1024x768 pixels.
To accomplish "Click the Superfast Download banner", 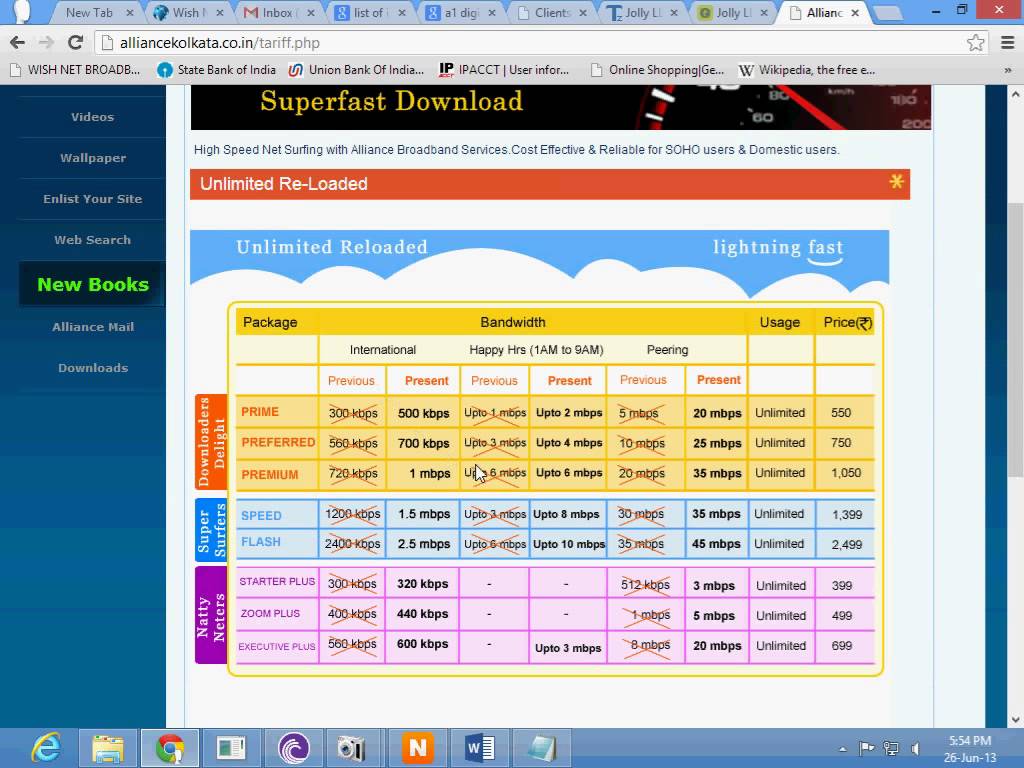I will 560,107.
